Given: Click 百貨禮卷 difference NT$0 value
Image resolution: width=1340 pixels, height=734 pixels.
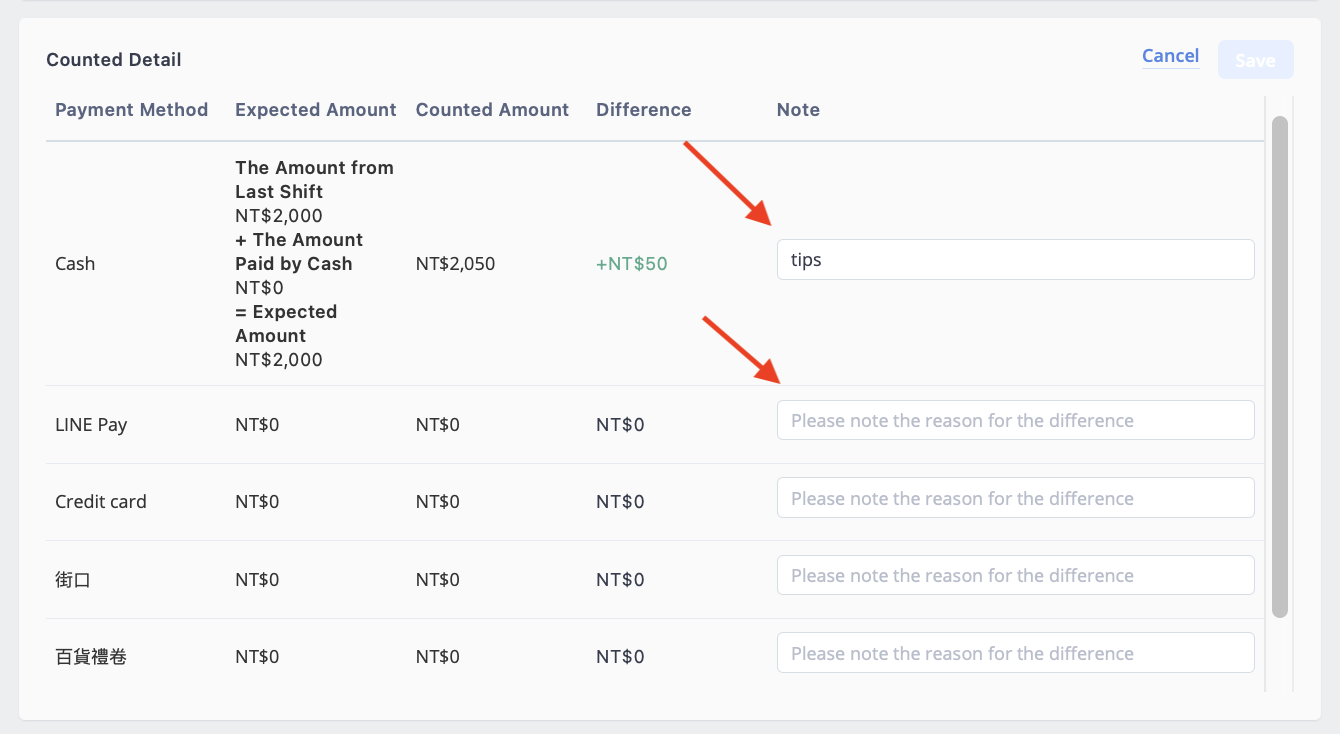Looking at the screenshot, I should tap(620, 657).
